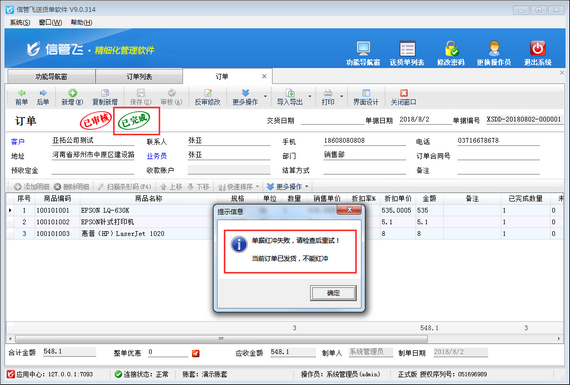Open the 功能导航窗 icon in header

tap(363, 48)
